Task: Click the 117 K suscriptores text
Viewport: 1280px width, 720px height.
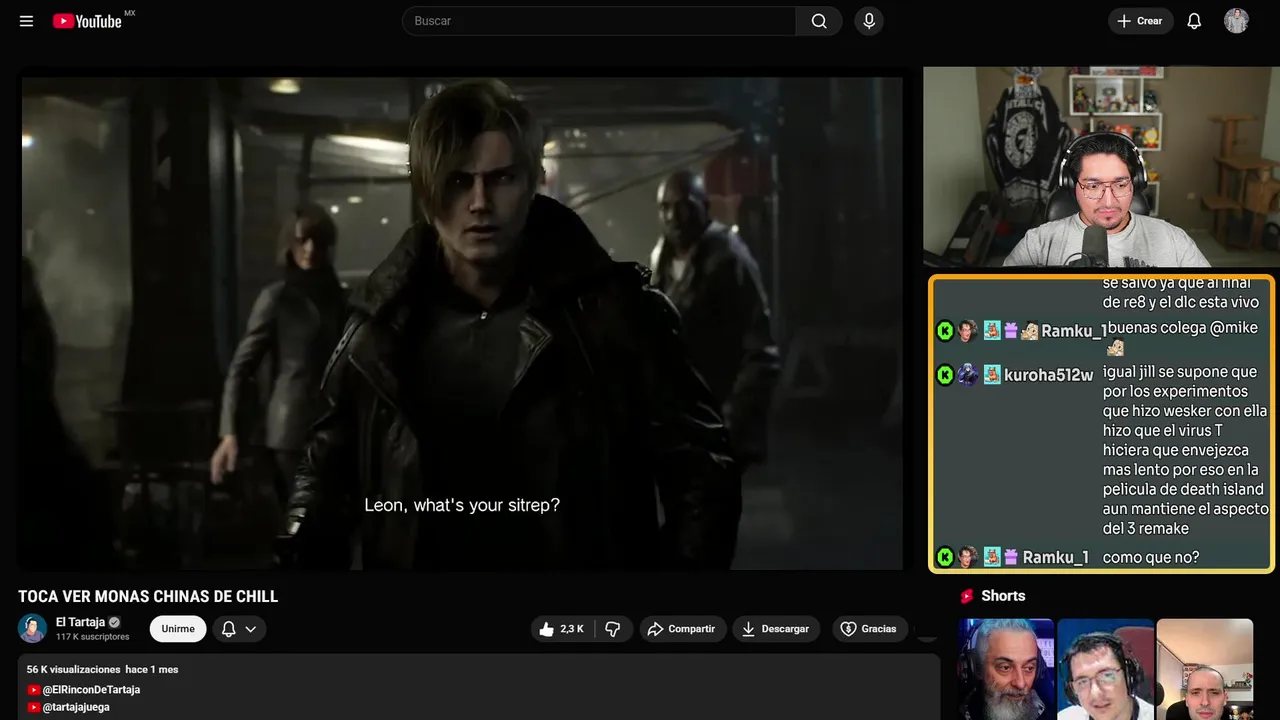Action: 92,637
